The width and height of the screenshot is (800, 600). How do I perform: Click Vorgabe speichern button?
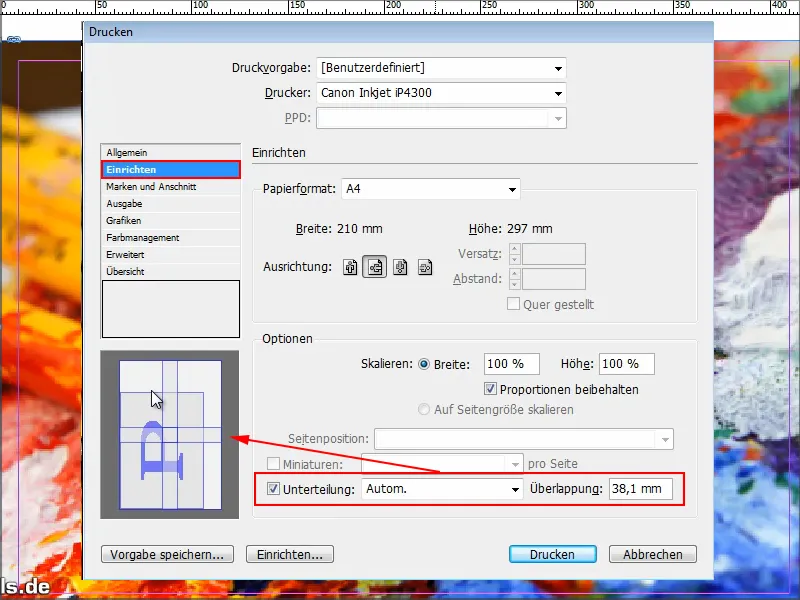click(167, 554)
